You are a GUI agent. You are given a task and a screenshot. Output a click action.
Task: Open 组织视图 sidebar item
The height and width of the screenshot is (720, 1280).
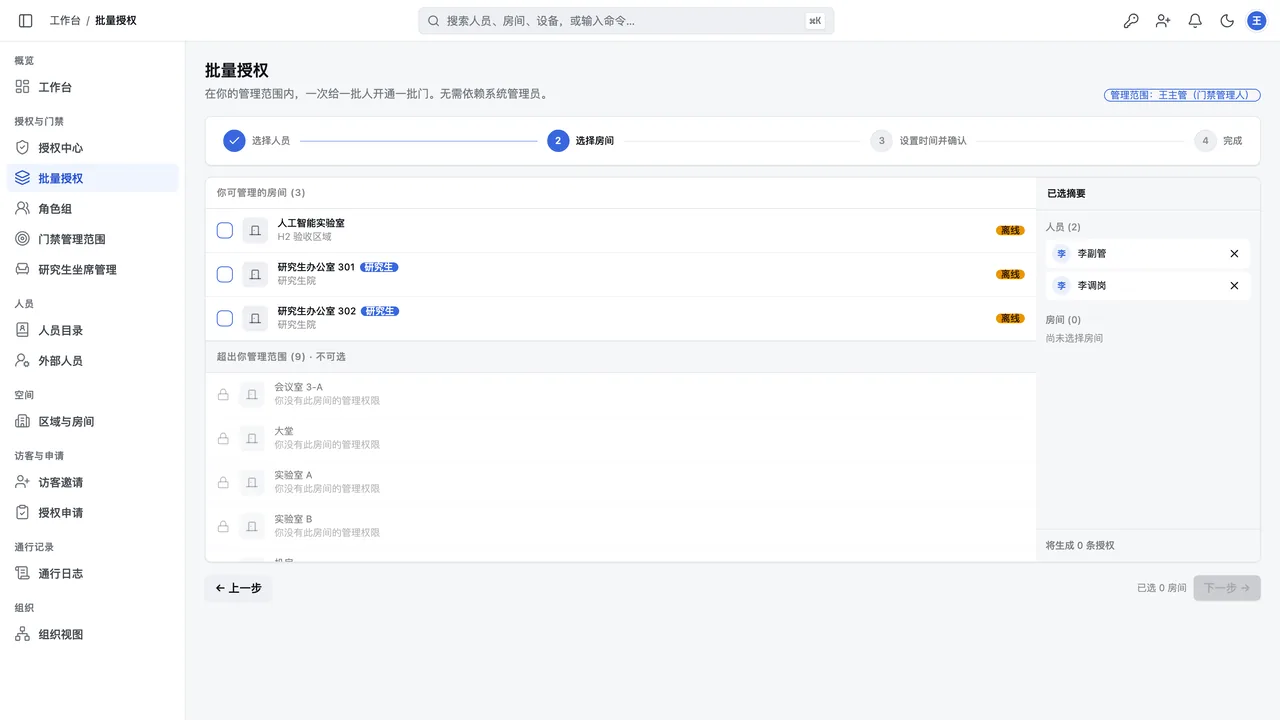(x=92, y=635)
